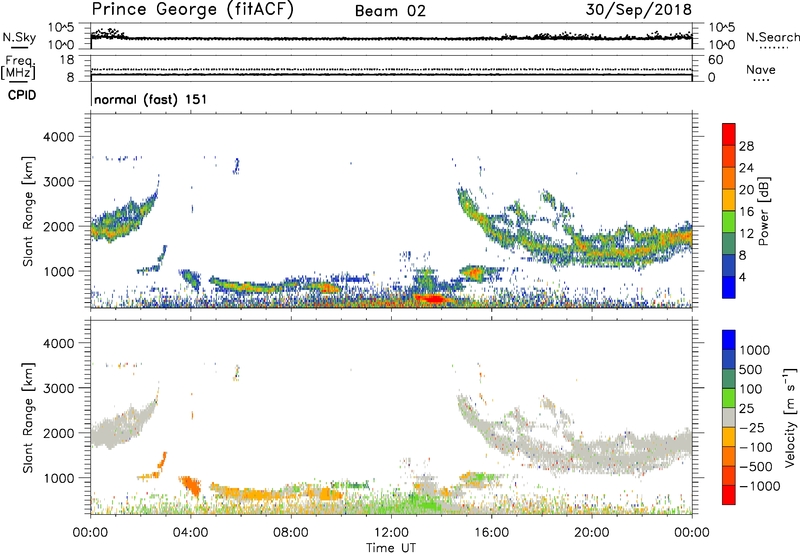Select the light green Power segment between 12 and 16
This screenshot has height=554, width=800.
pyautogui.click(x=729, y=221)
